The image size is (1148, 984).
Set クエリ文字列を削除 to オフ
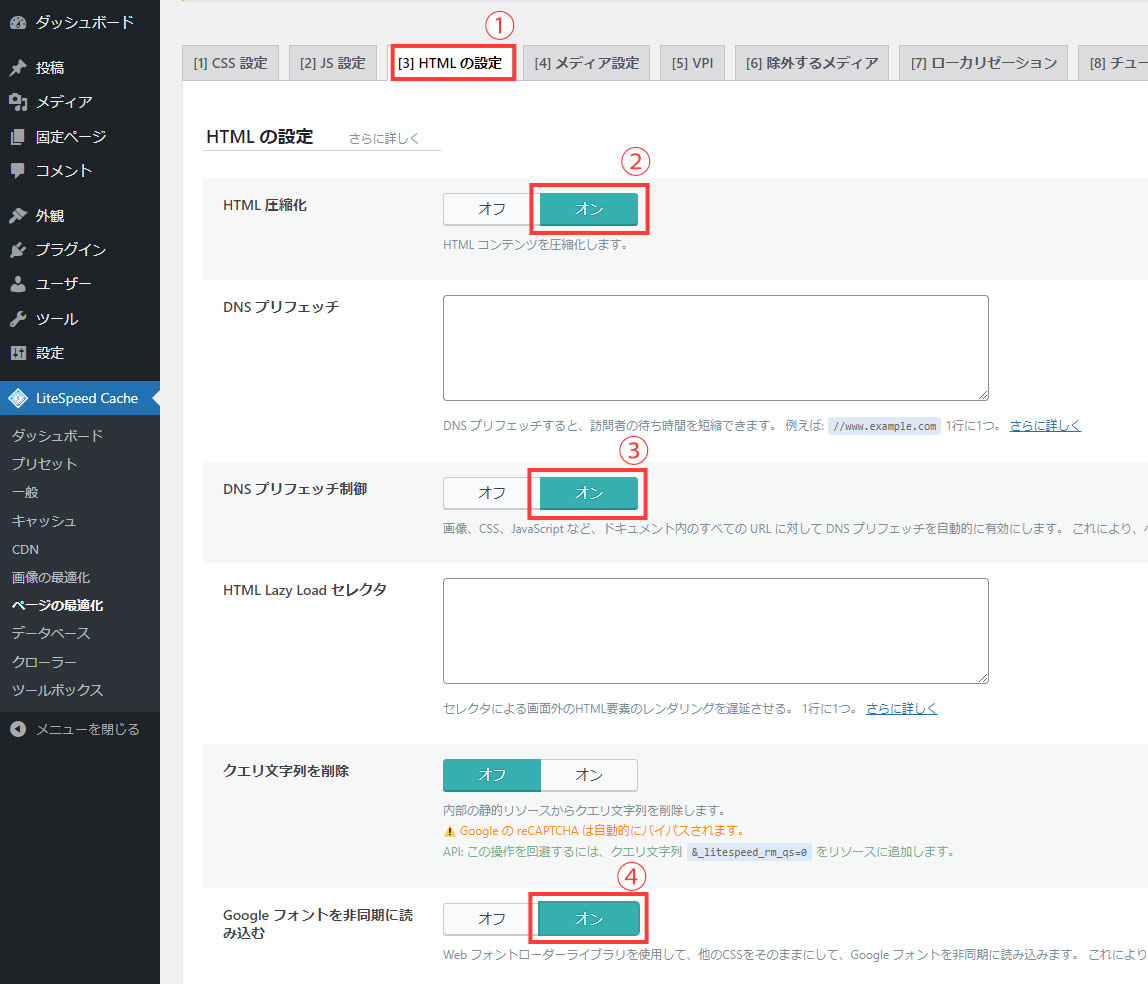coord(491,775)
